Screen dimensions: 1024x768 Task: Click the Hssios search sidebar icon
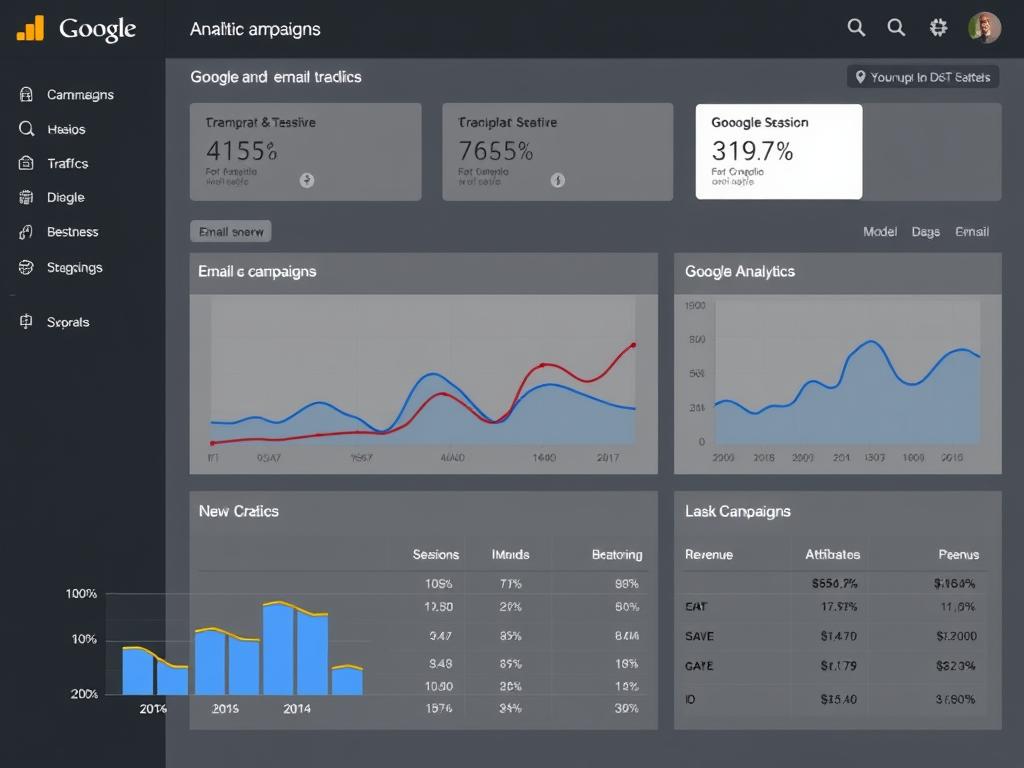click(26, 129)
